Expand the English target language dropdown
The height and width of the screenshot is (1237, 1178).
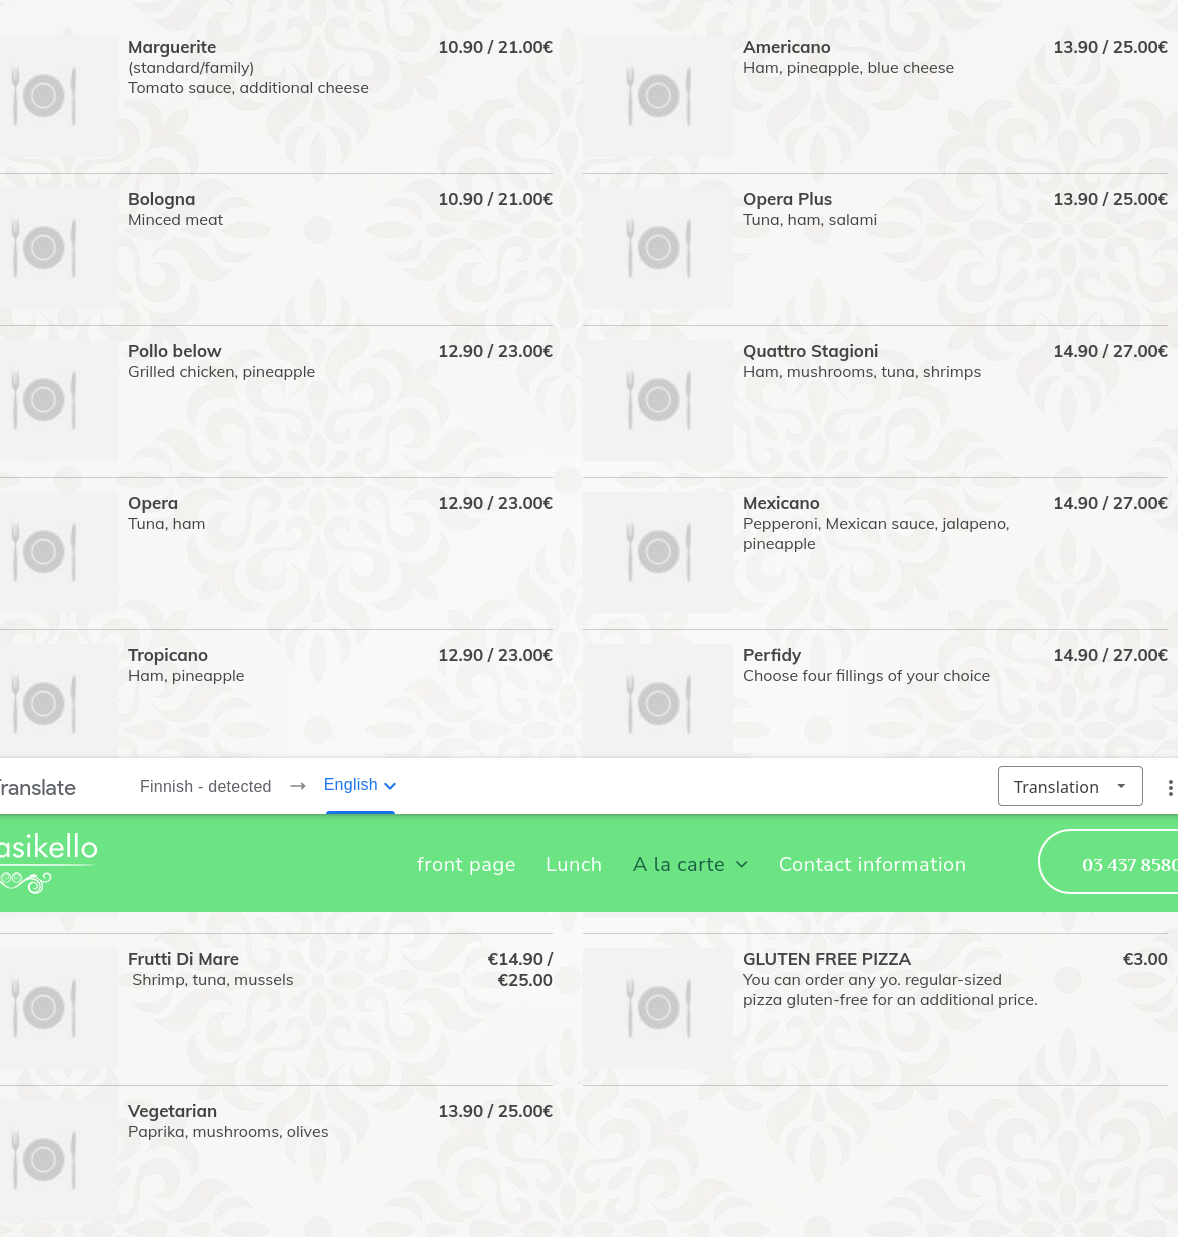click(360, 785)
